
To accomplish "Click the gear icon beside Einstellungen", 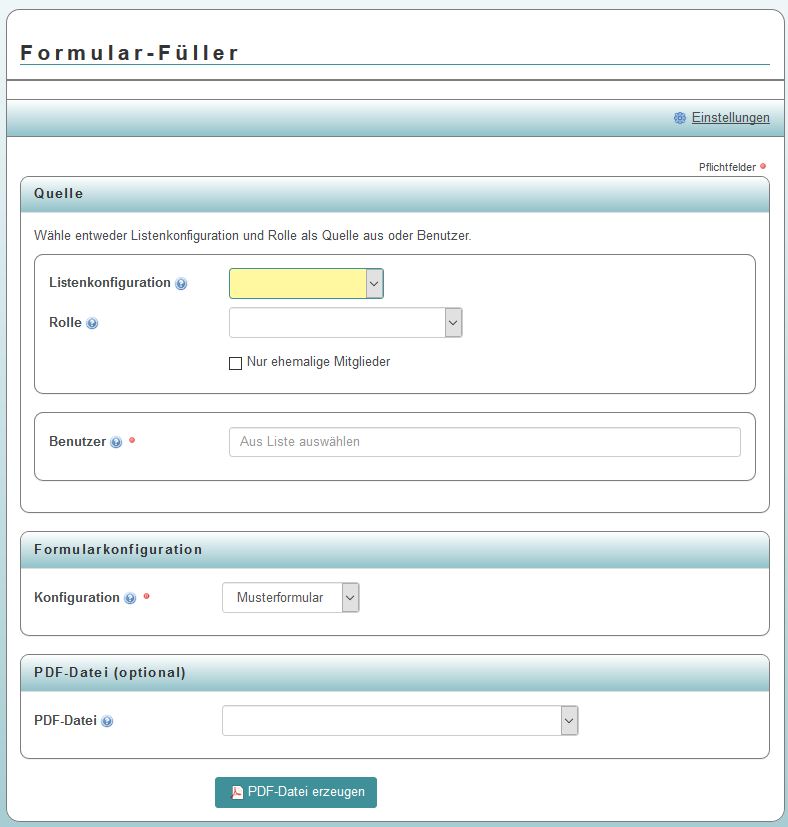I will point(680,118).
